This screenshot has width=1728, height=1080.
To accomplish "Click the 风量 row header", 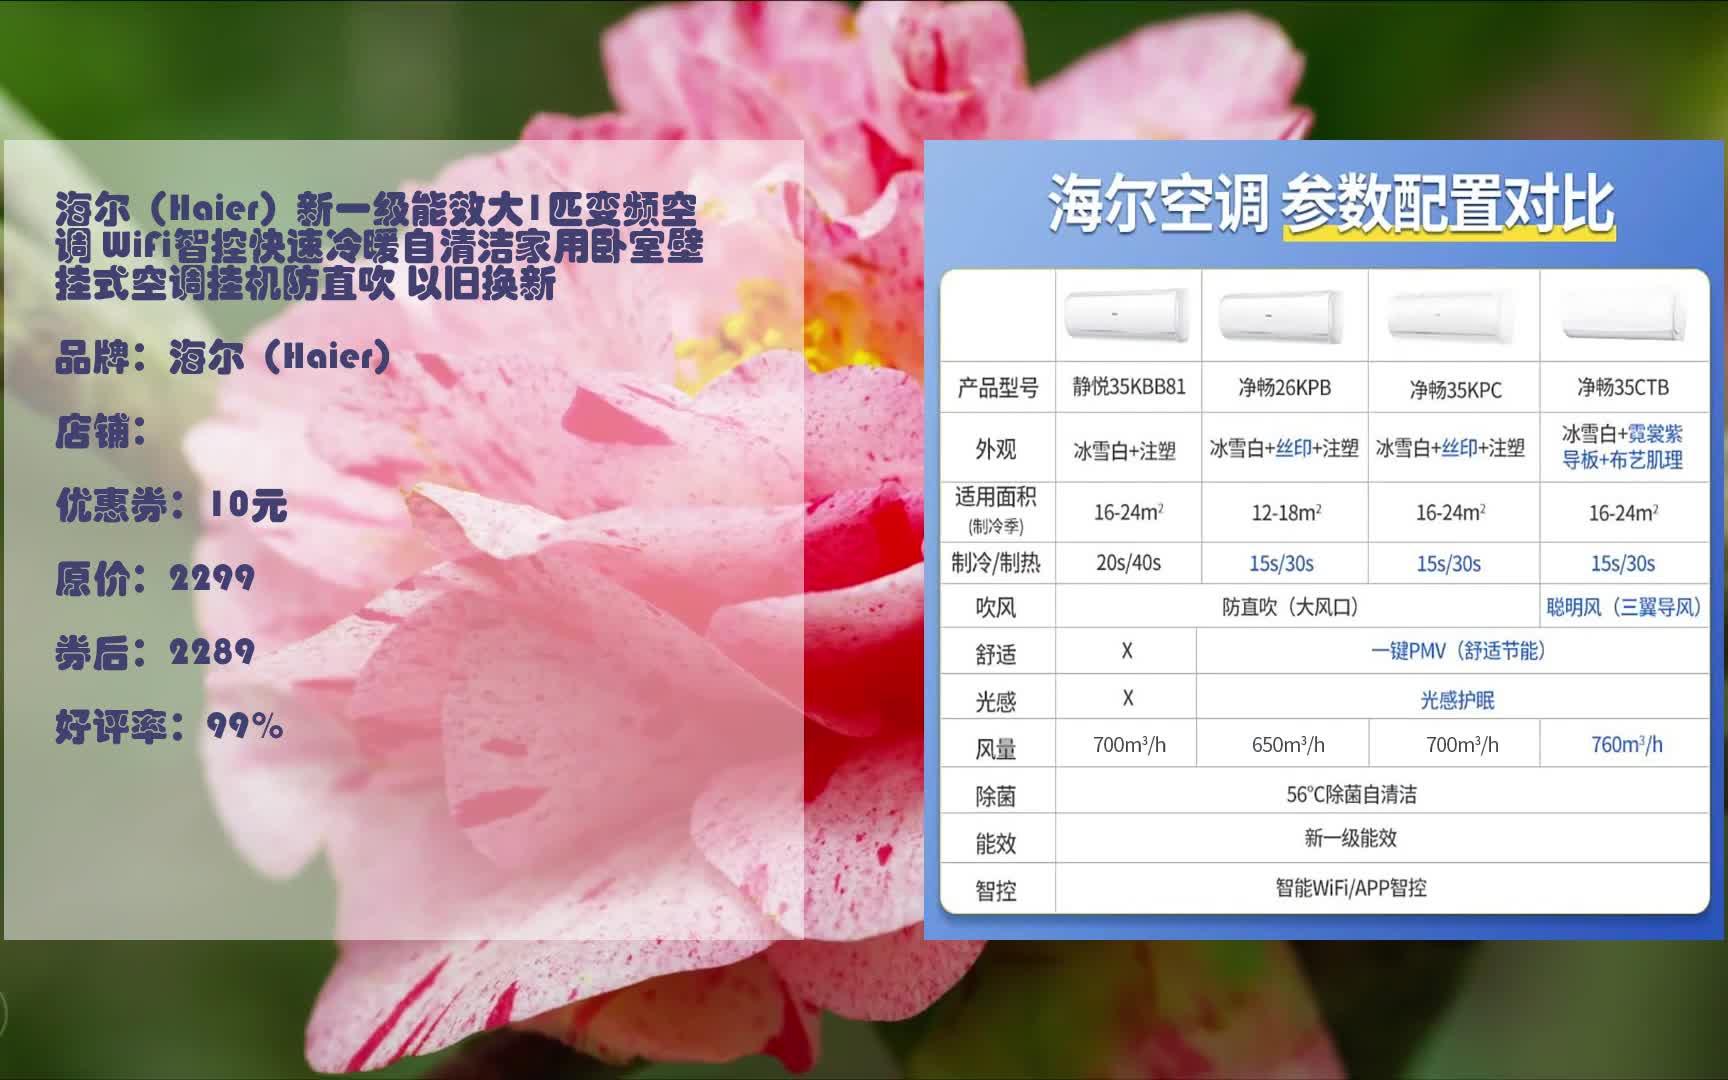I will 996,749.
